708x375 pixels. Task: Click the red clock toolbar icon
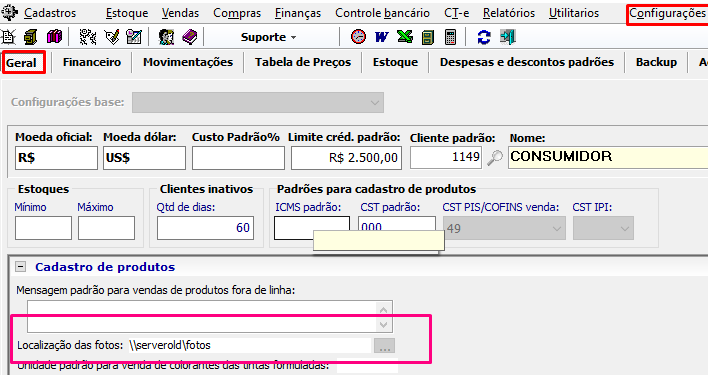(x=359, y=37)
